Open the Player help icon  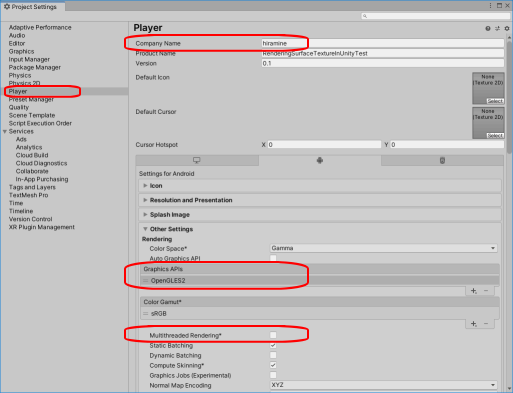[x=488, y=29]
